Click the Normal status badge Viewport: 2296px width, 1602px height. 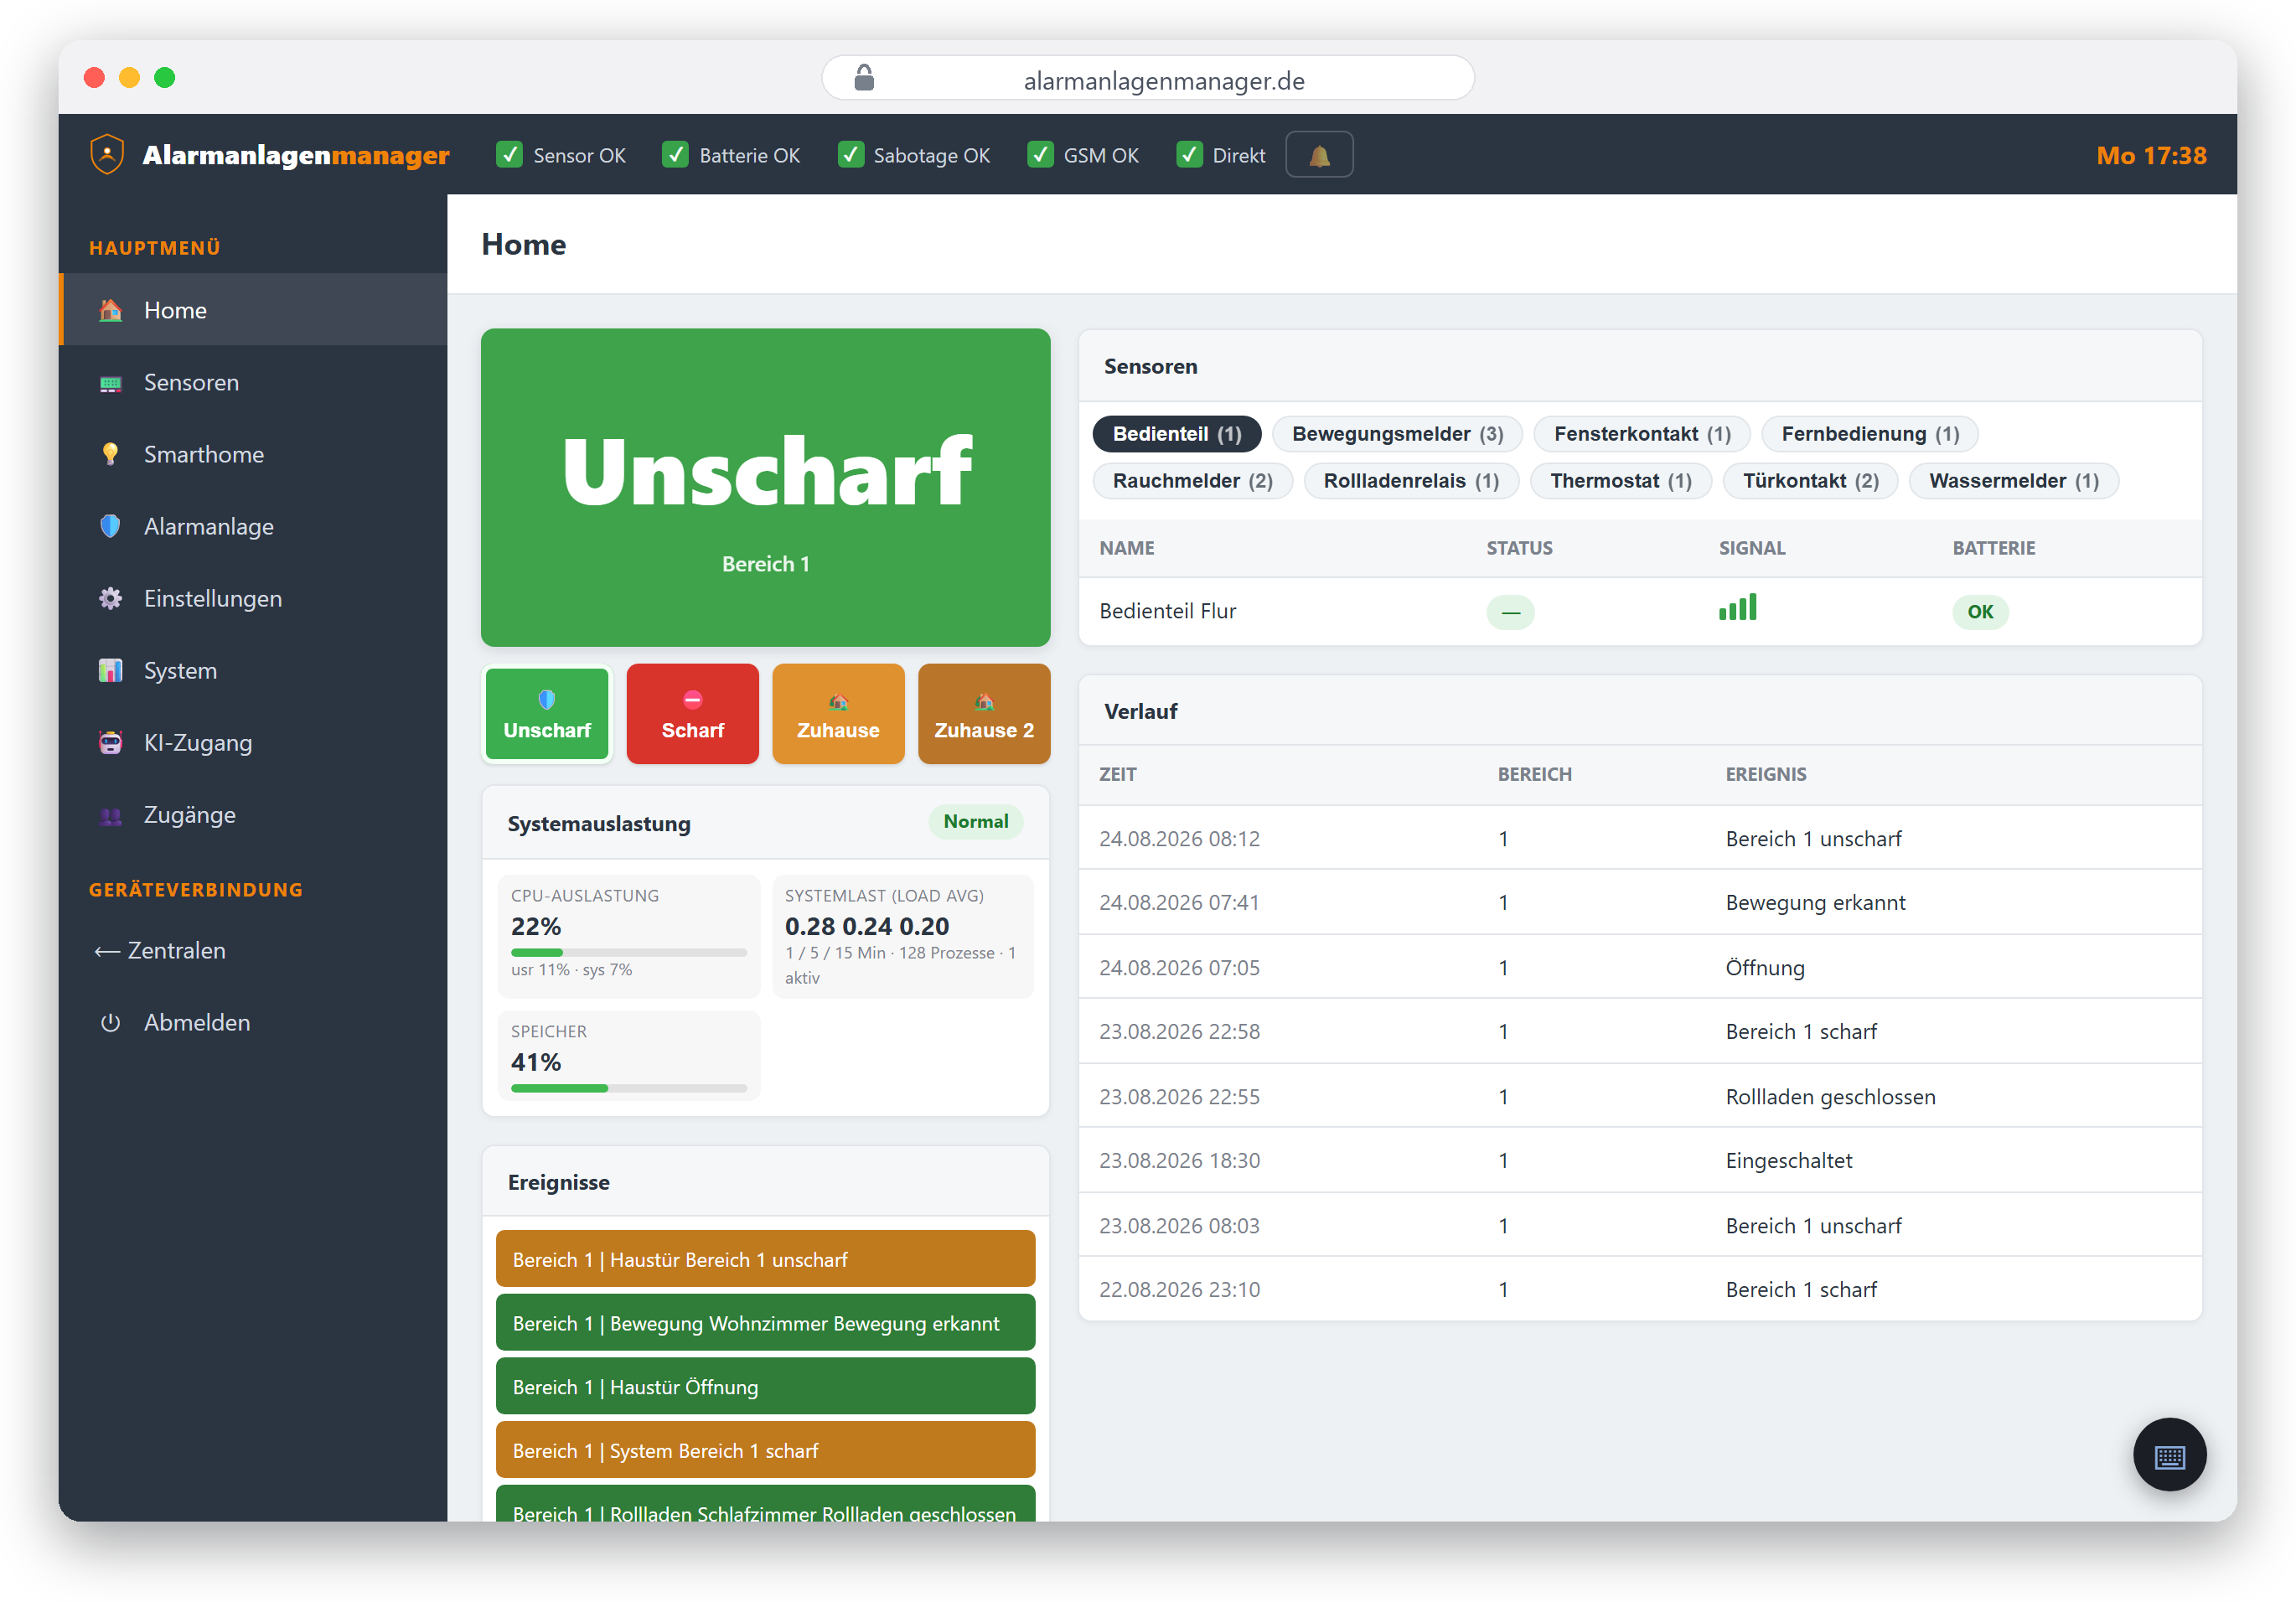[976, 821]
